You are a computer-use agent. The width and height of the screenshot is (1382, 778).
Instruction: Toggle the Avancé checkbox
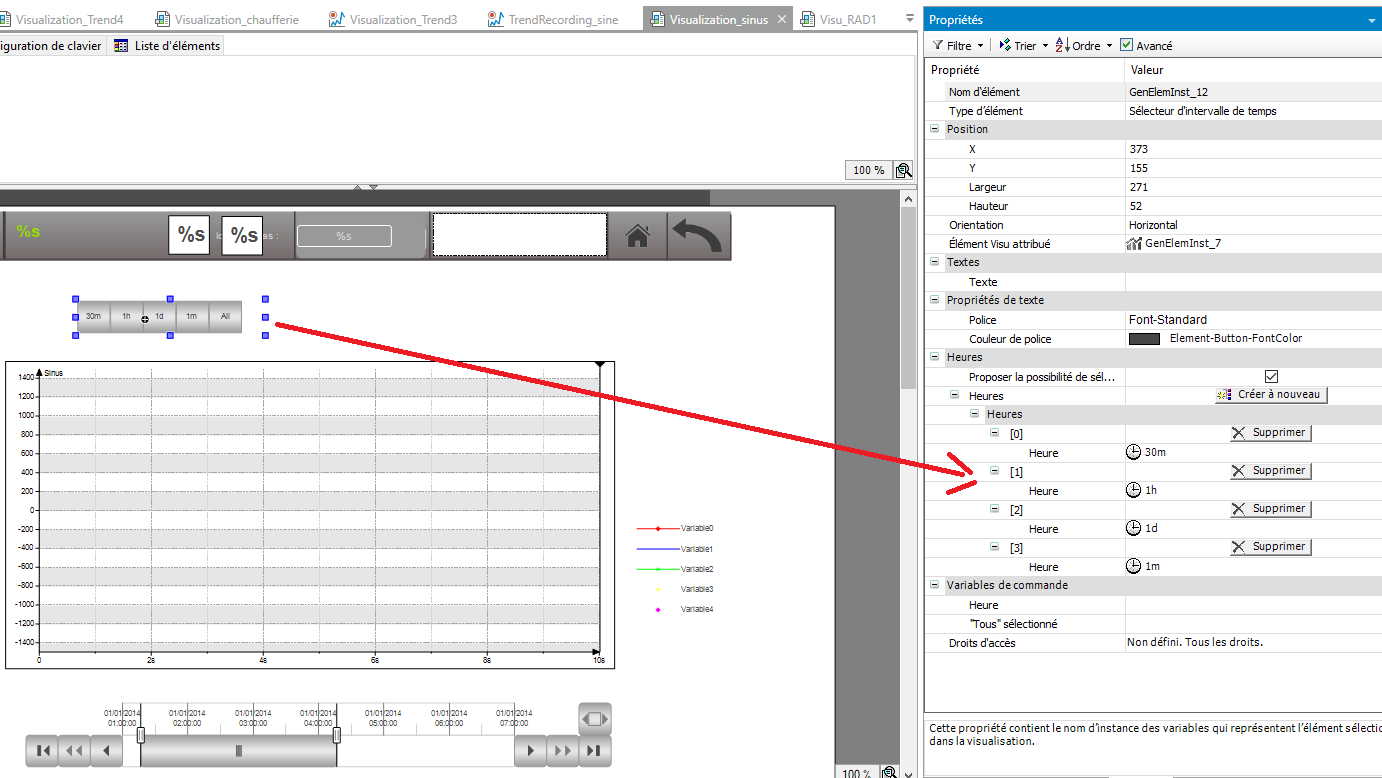coord(1127,45)
